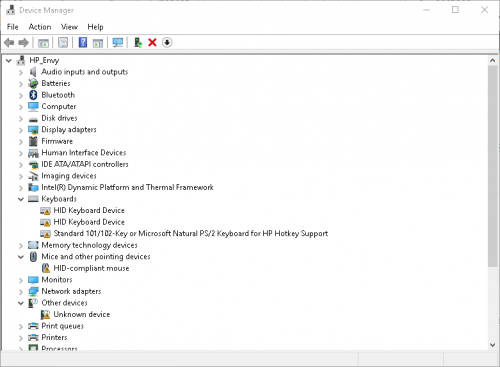
Task: Click the scrollbar down arrow
Action: [493, 345]
